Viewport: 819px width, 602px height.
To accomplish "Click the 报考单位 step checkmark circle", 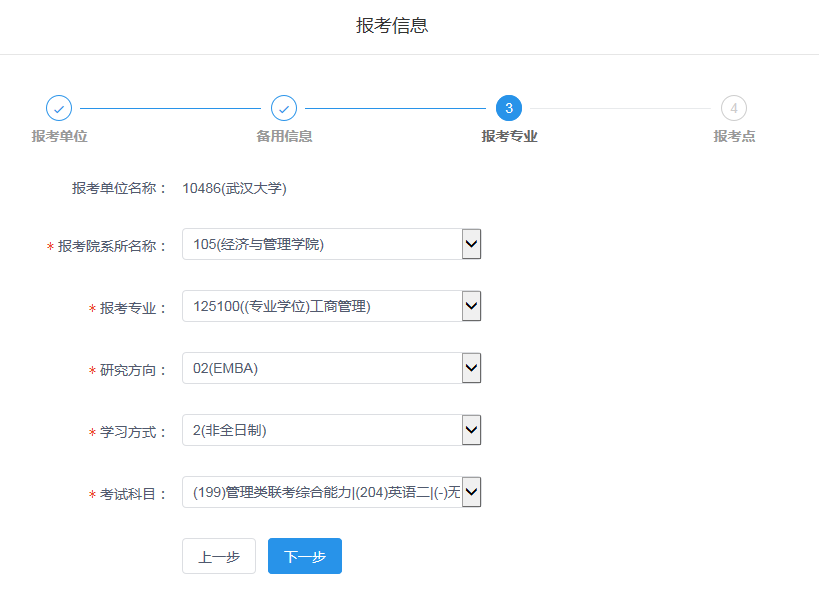I will 59,108.
